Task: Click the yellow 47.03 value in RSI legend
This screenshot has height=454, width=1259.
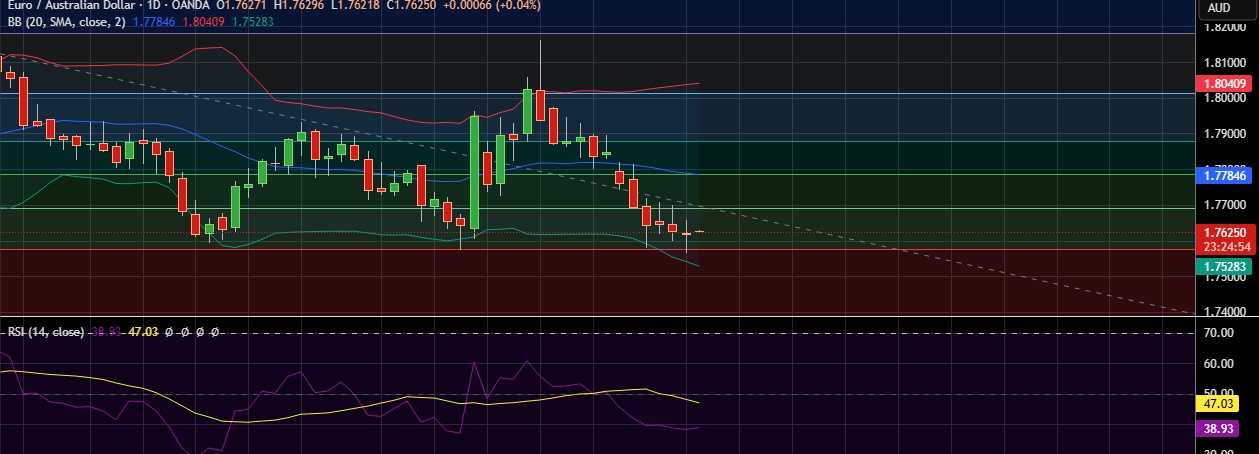Action: point(145,331)
